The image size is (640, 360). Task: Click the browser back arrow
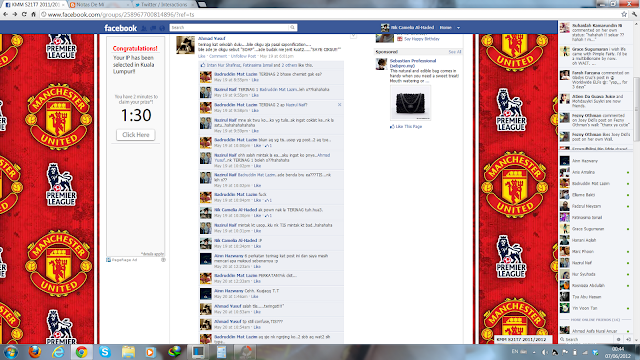click(x=5, y=14)
